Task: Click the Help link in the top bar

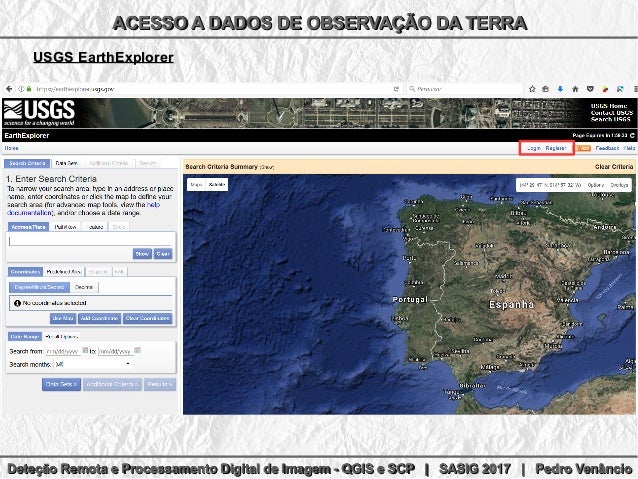Action: tap(629, 148)
